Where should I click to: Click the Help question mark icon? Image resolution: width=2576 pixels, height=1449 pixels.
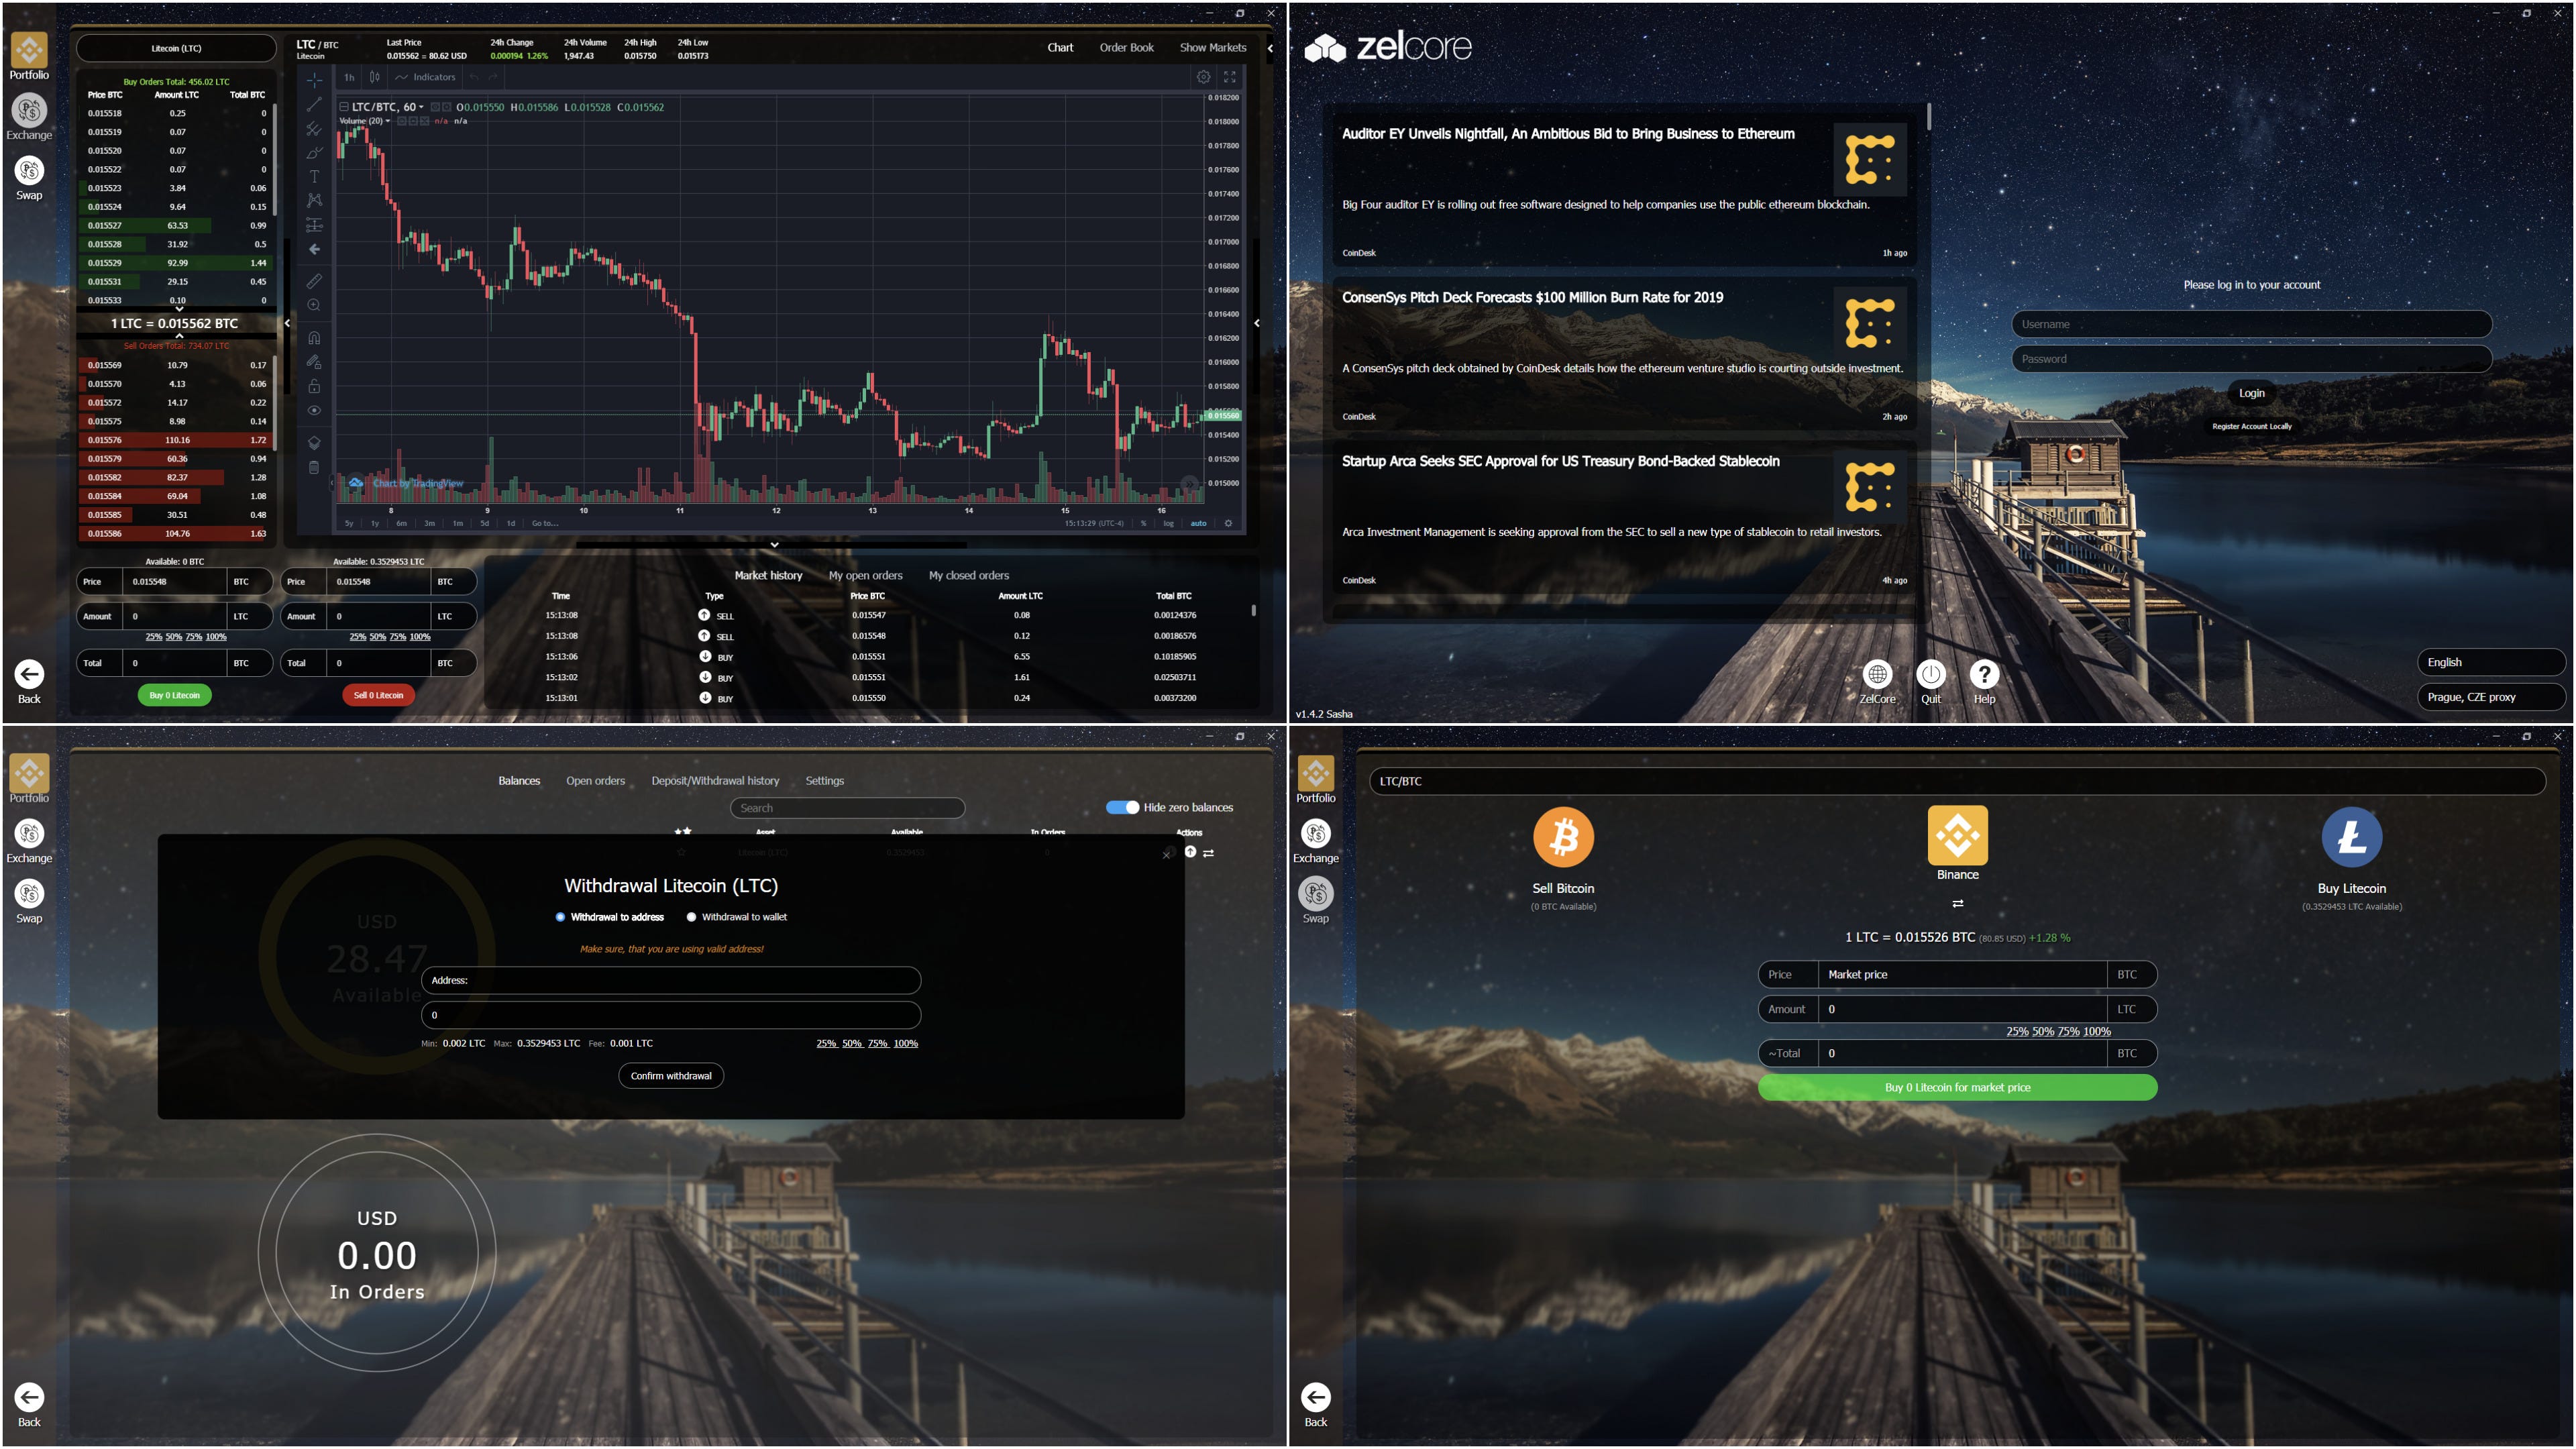[x=1984, y=674]
